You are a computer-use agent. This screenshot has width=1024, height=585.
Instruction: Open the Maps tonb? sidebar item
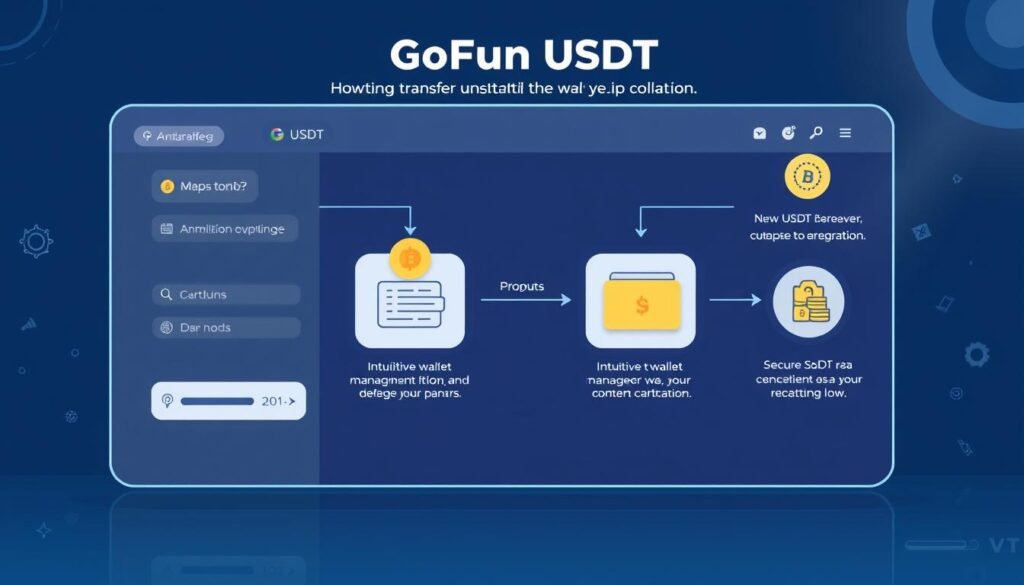[x=205, y=187]
